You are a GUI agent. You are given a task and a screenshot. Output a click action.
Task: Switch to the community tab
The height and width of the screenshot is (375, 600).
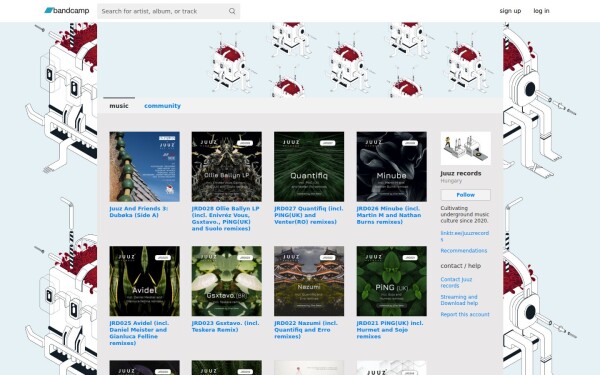click(162, 106)
